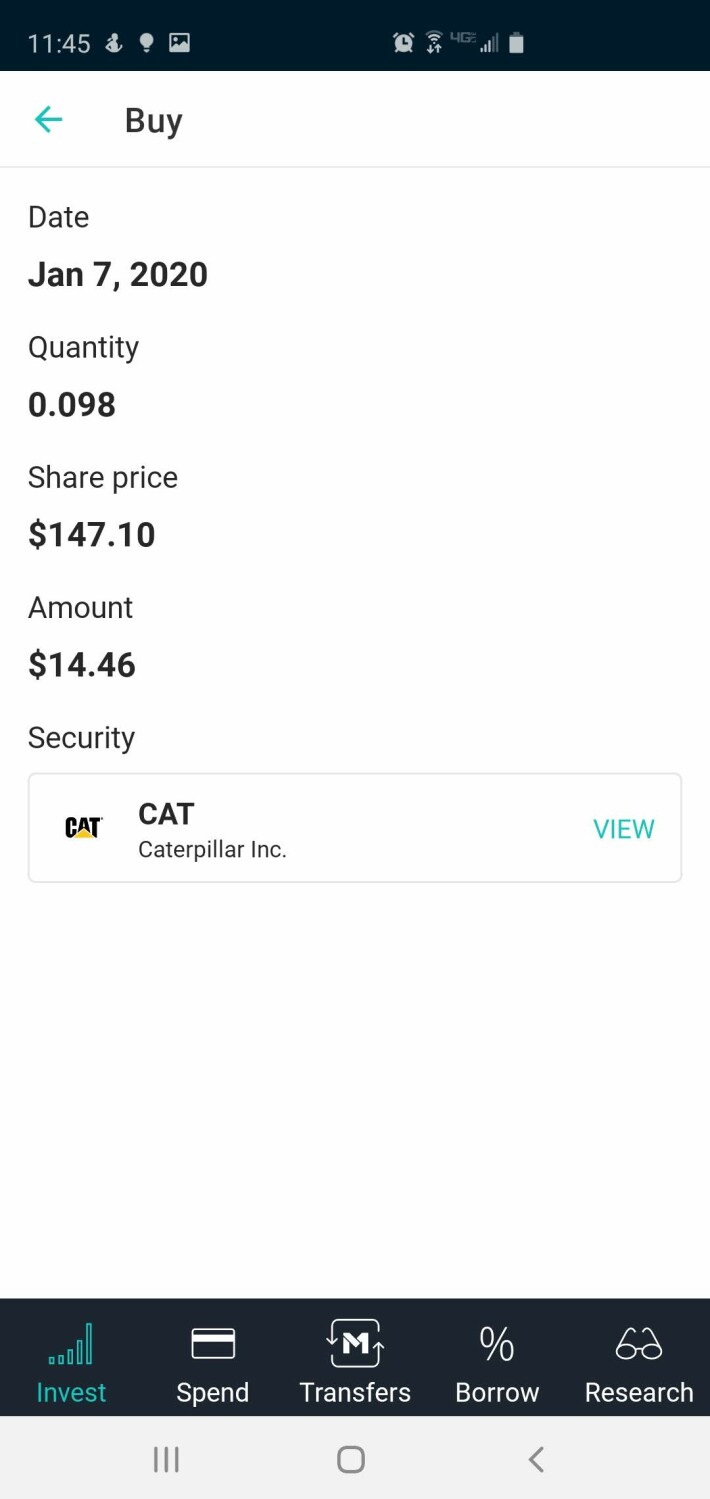Screen dimensions: 710x1499
Task: Tap the alarm icon in status bar
Action: (403, 42)
